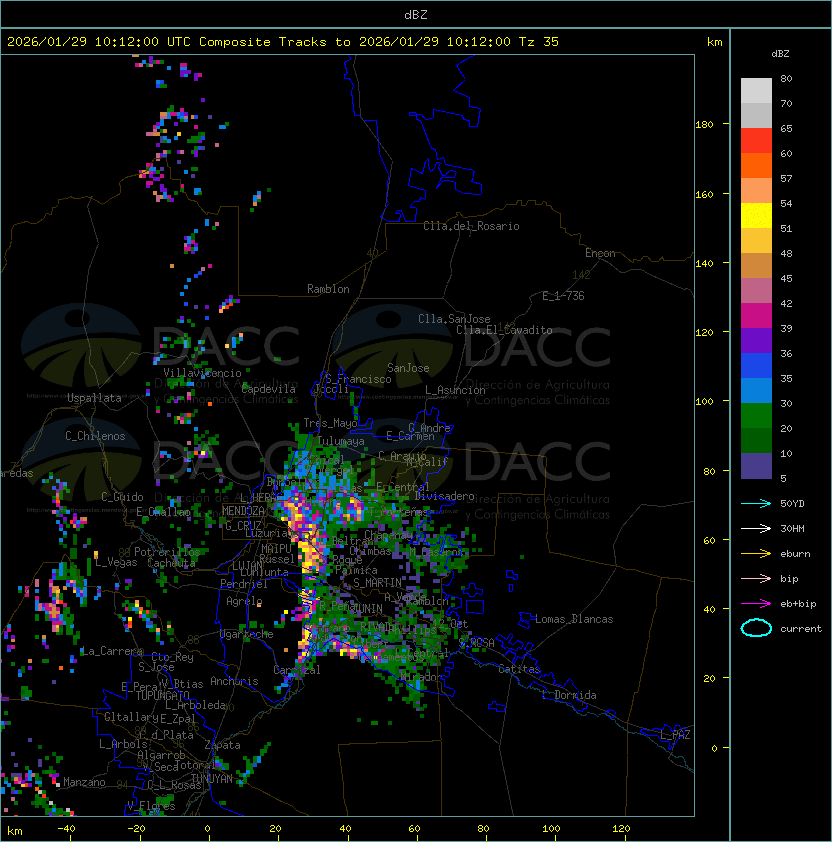Click the '-40' tick on horizontal km axis

click(x=66, y=829)
